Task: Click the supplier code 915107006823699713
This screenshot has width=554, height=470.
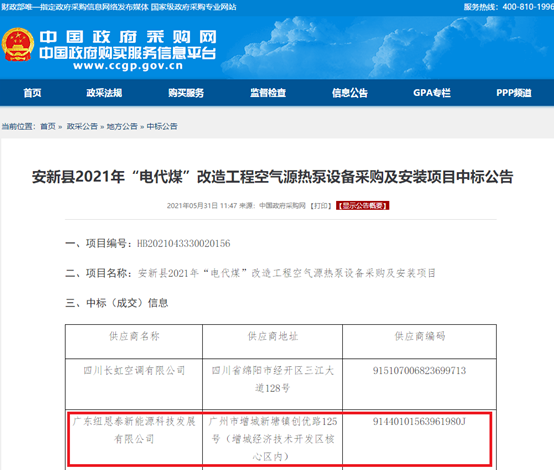Action: coord(419,371)
